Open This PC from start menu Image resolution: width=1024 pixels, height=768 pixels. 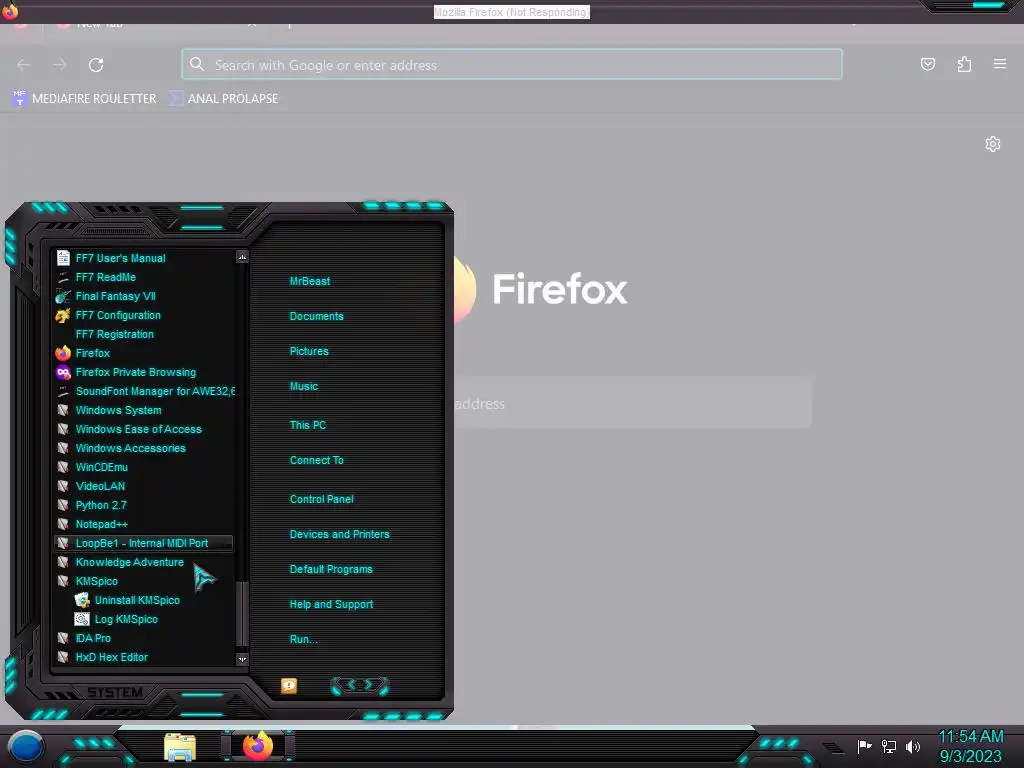coord(308,425)
